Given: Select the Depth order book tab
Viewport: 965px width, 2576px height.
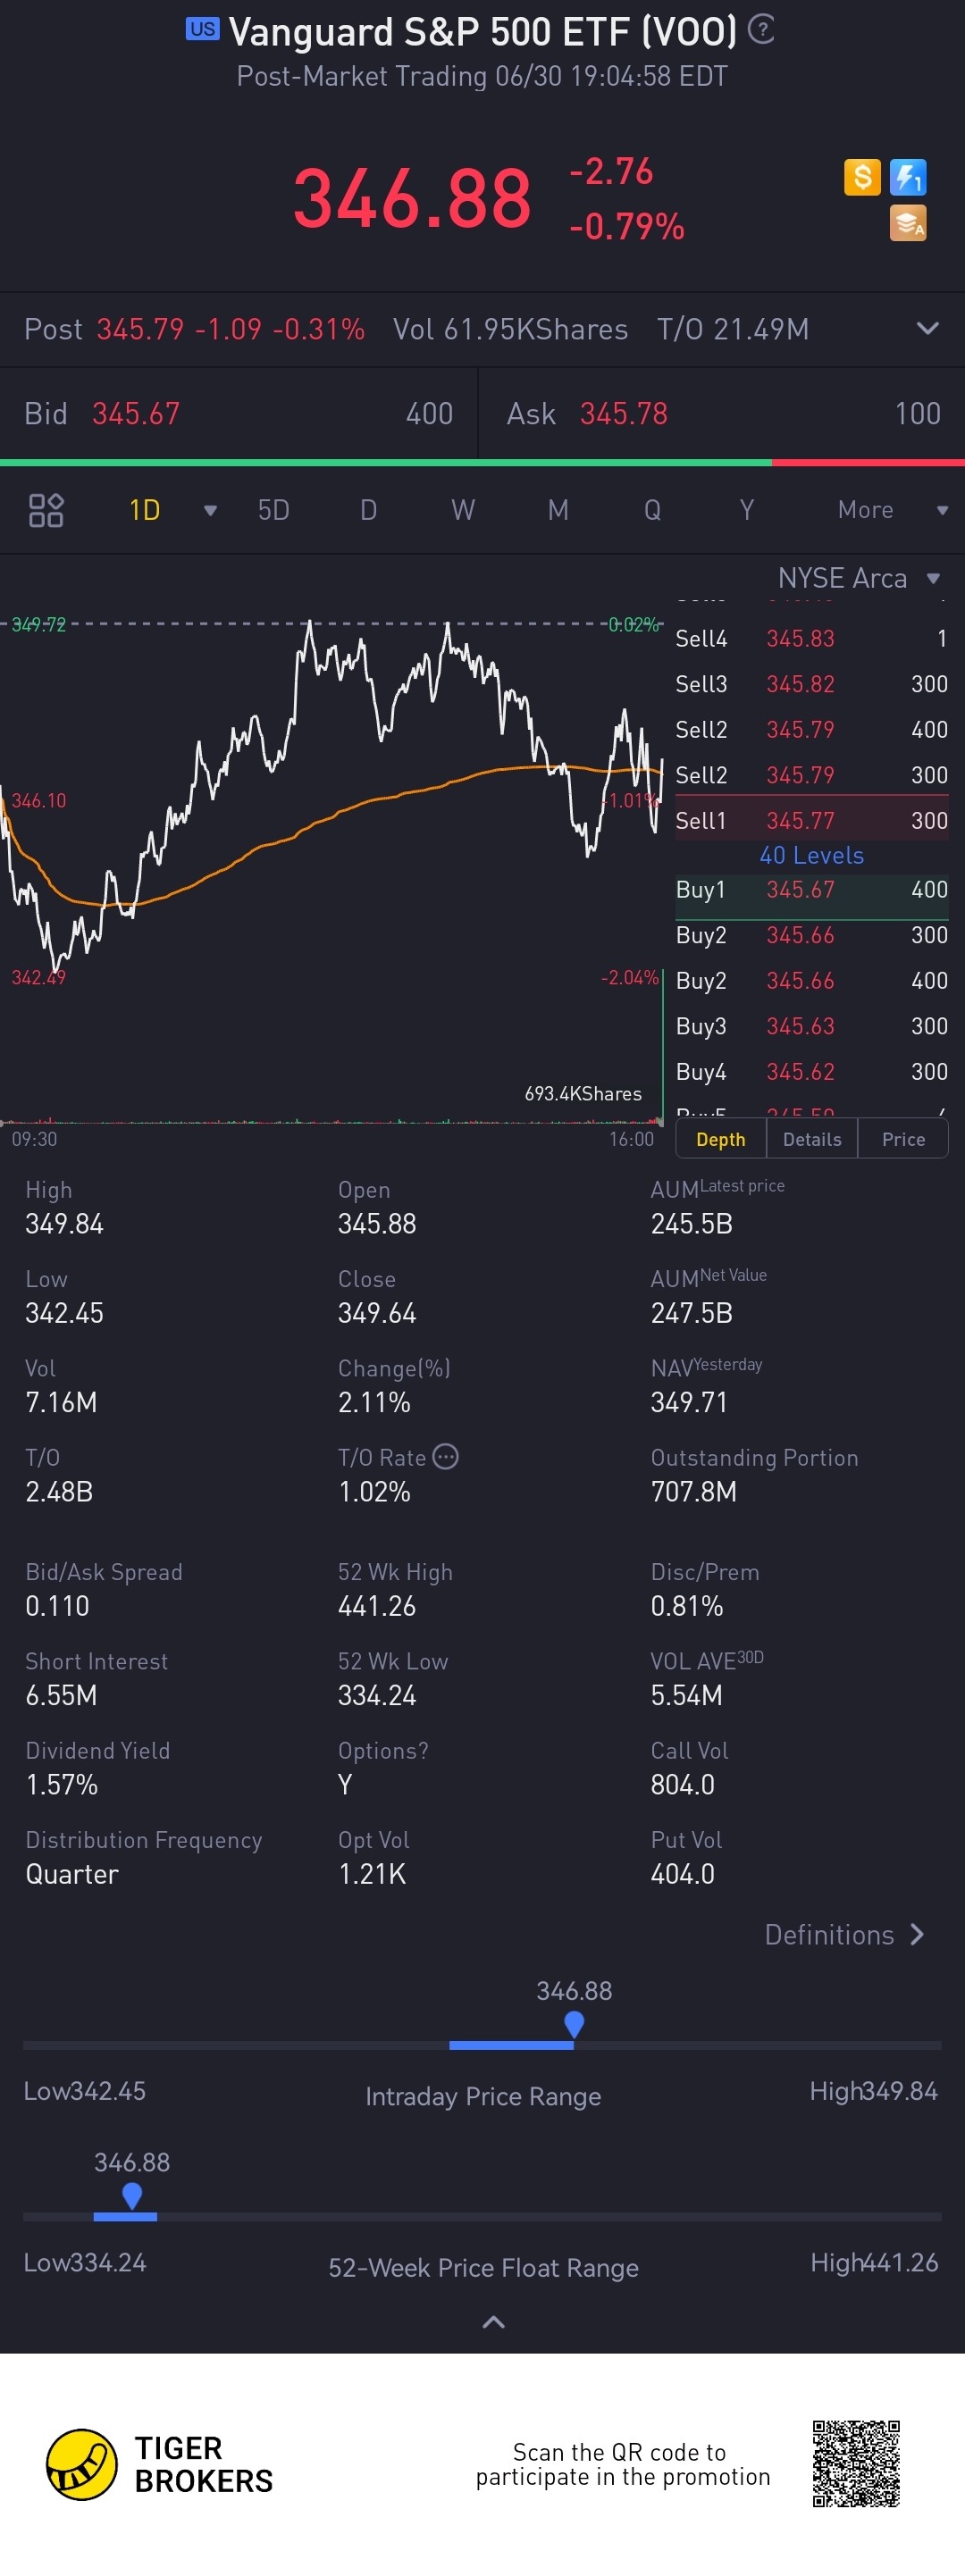Looking at the screenshot, I should coord(721,1139).
